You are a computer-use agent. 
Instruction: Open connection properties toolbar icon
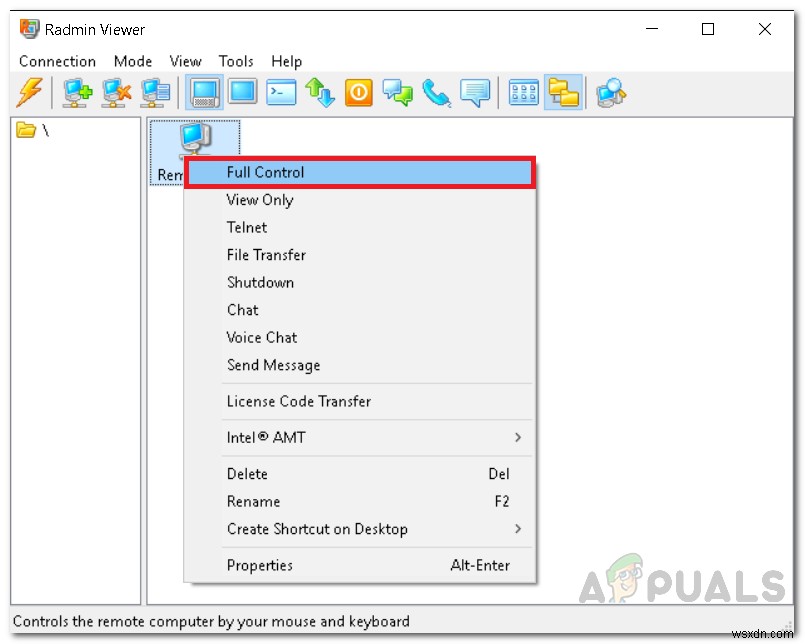[x=155, y=93]
